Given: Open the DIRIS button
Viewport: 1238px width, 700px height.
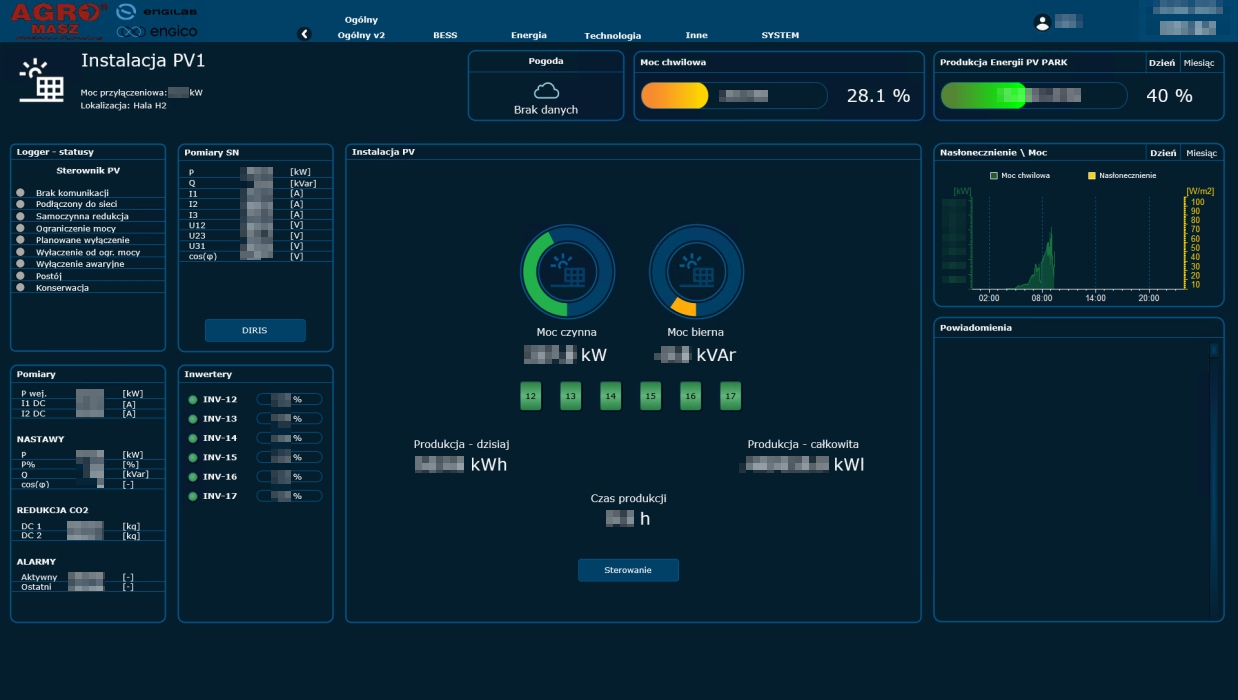Looking at the screenshot, I should point(255,330).
